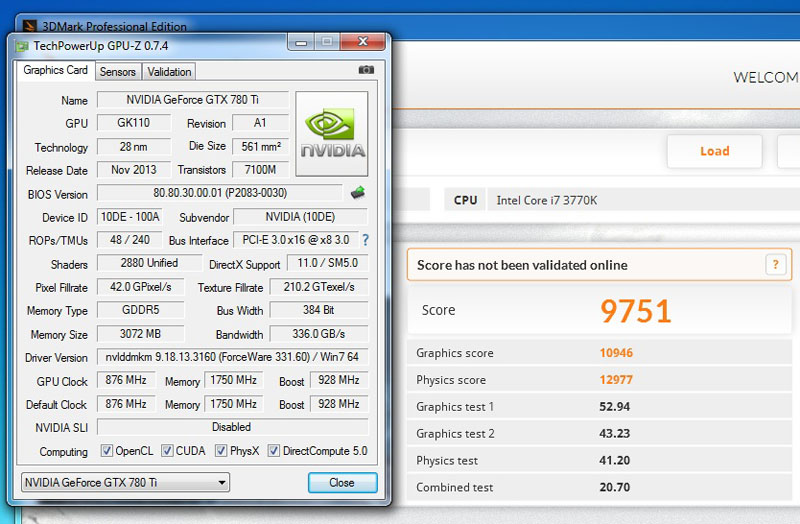Take a GPU-Z screenshot with camera icon
Screen dimensions: 800x524
[x=366, y=70]
